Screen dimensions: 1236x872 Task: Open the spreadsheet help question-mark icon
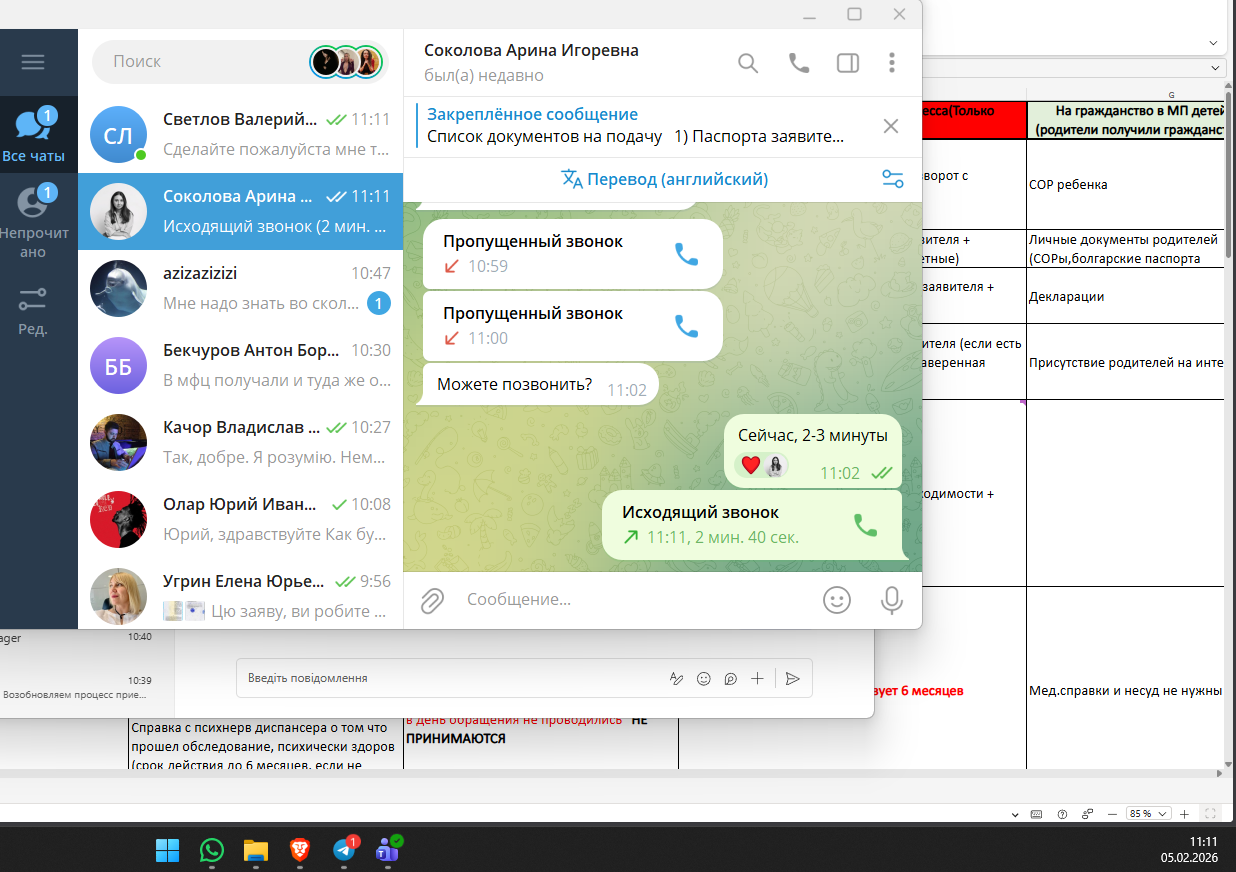pyautogui.click(x=1062, y=813)
